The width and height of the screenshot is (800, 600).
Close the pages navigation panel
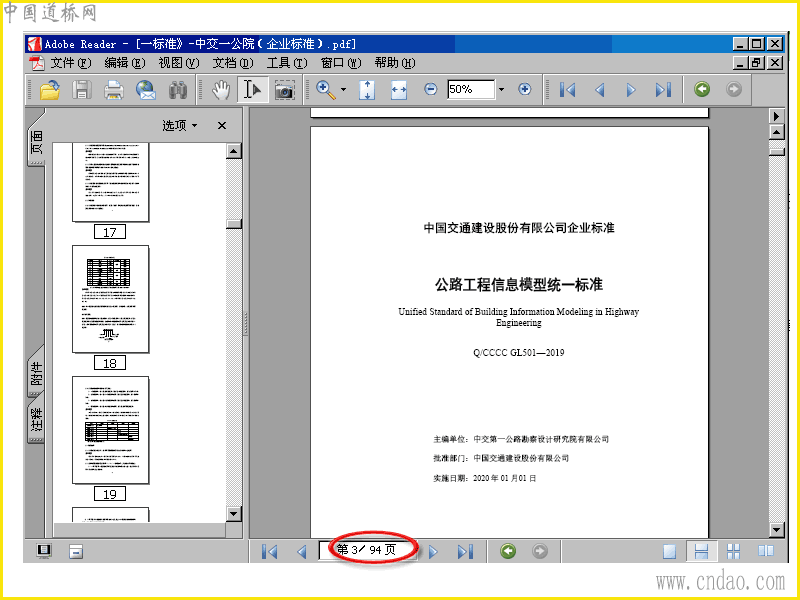(221, 126)
